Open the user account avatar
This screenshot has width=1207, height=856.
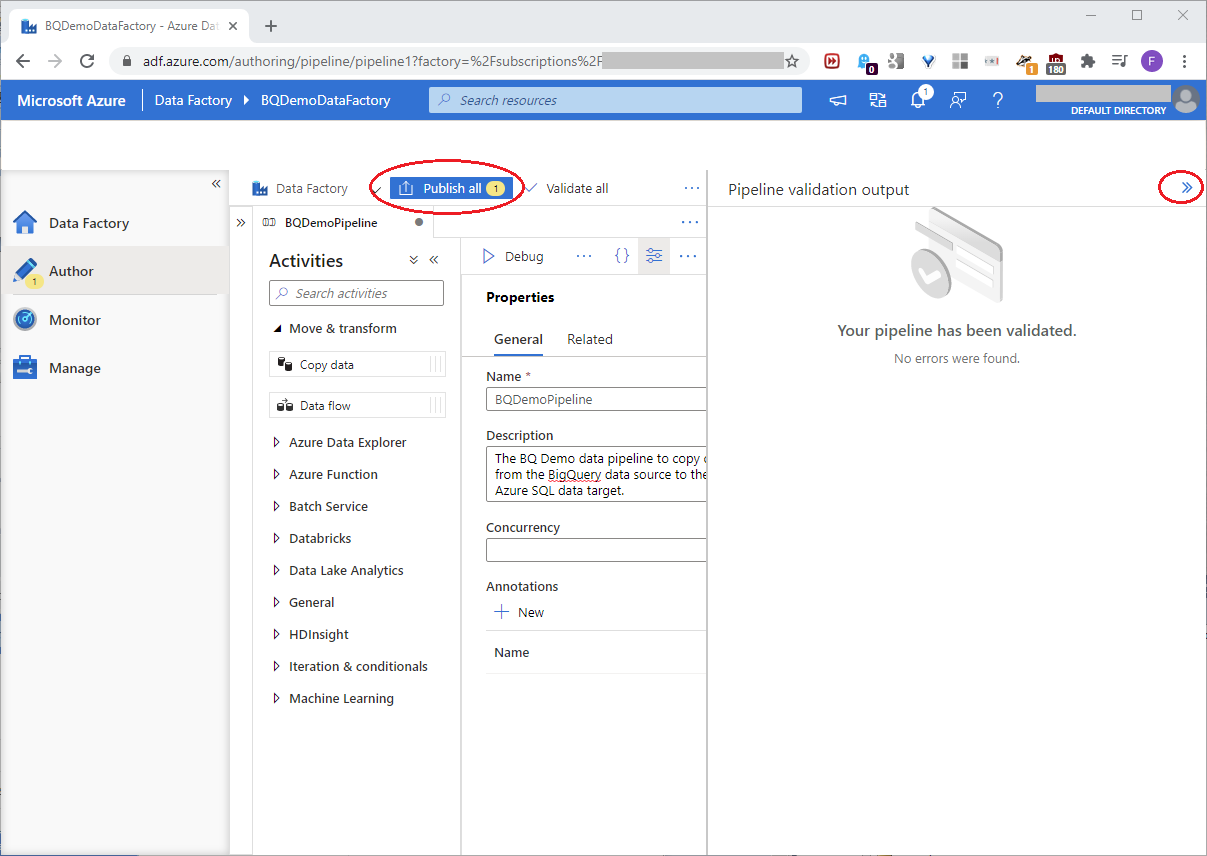pyautogui.click(x=1186, y=99)
